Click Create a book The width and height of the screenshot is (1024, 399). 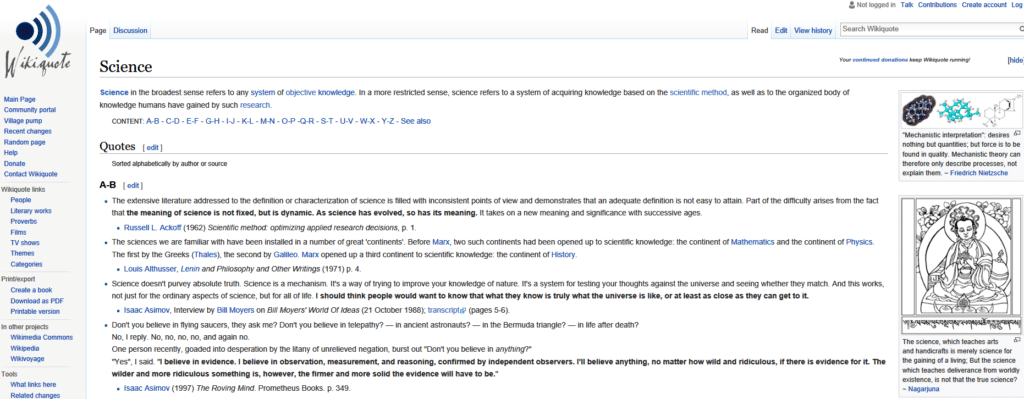31,290
